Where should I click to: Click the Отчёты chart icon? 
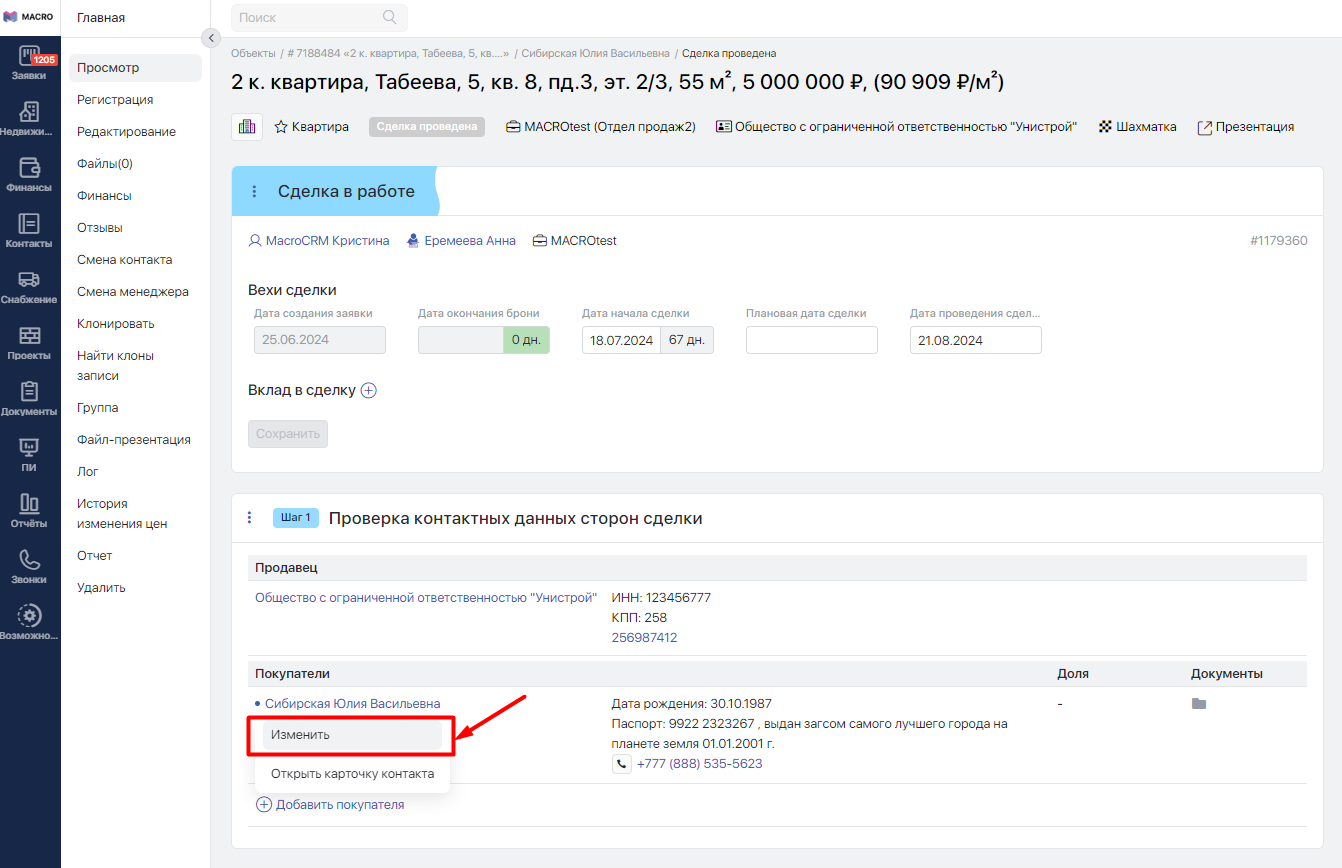coord(29,510)
